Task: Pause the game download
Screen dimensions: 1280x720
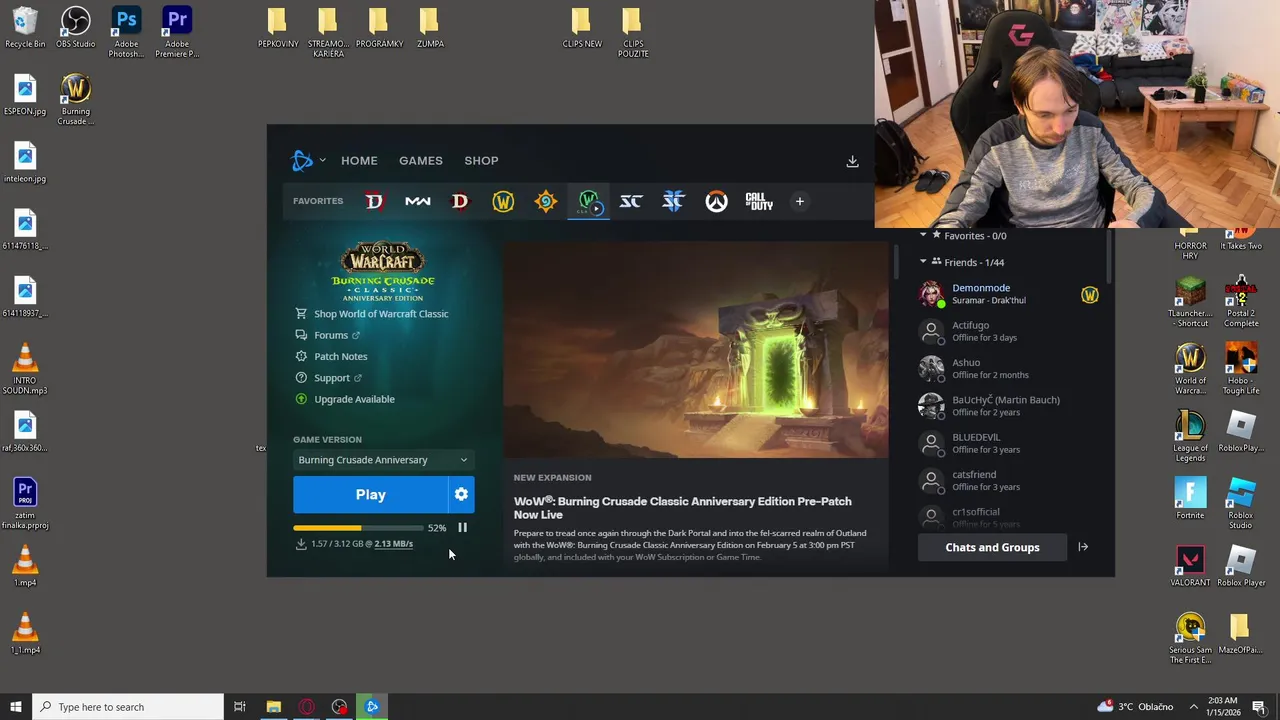Action: pyautogui.click(x=462, y=527)
